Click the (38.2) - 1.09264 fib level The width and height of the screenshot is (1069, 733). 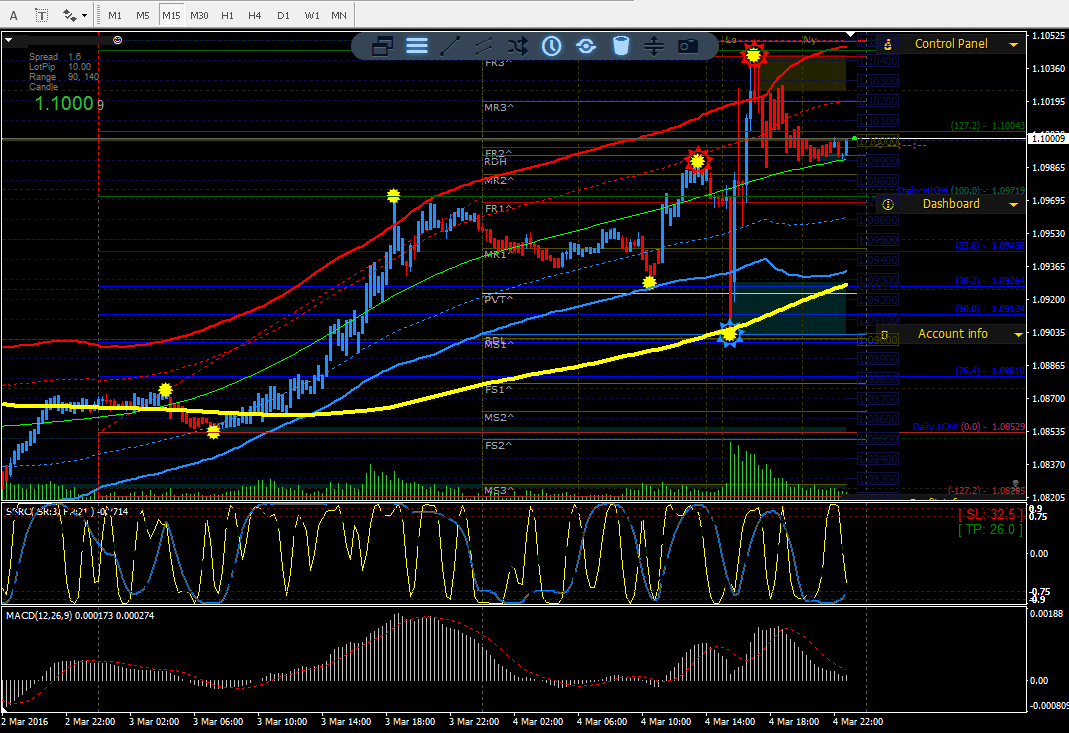coord(989,280)
